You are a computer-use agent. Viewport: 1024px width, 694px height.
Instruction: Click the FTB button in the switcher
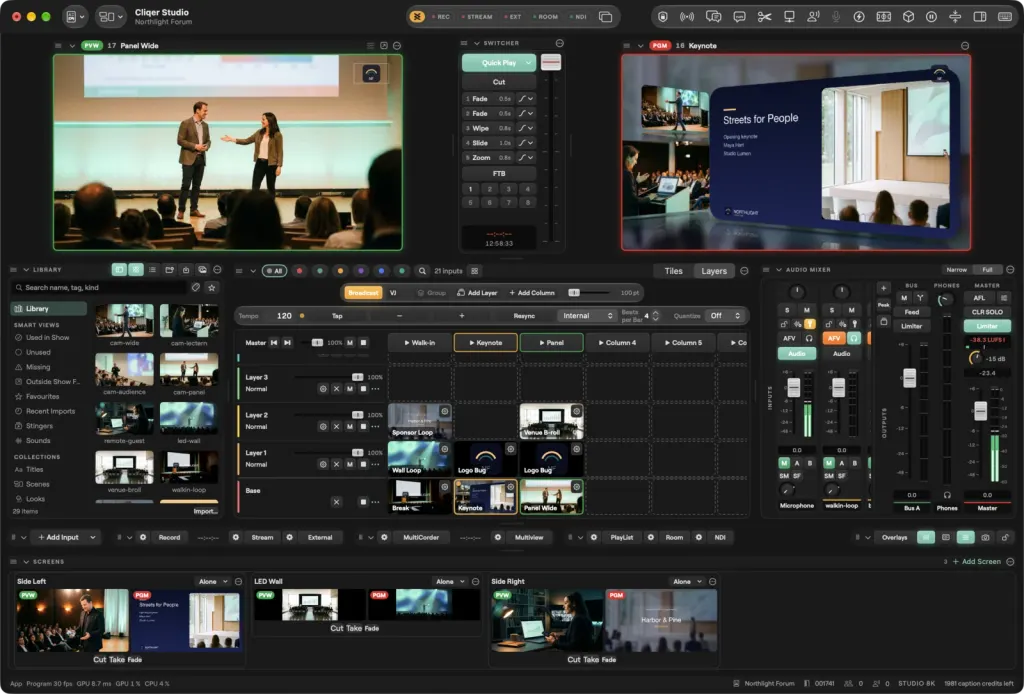point(499,174)
